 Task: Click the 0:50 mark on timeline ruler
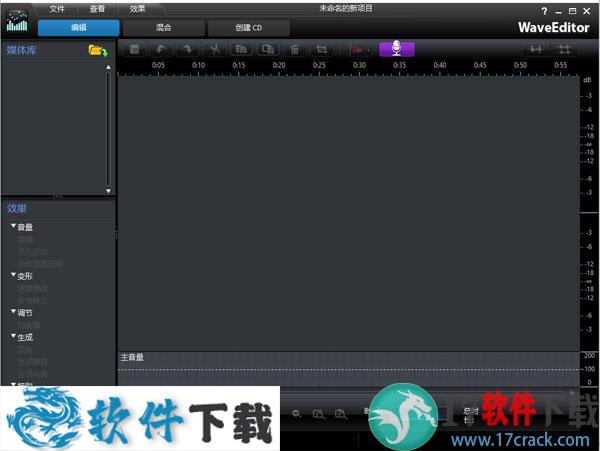point(520,65)
